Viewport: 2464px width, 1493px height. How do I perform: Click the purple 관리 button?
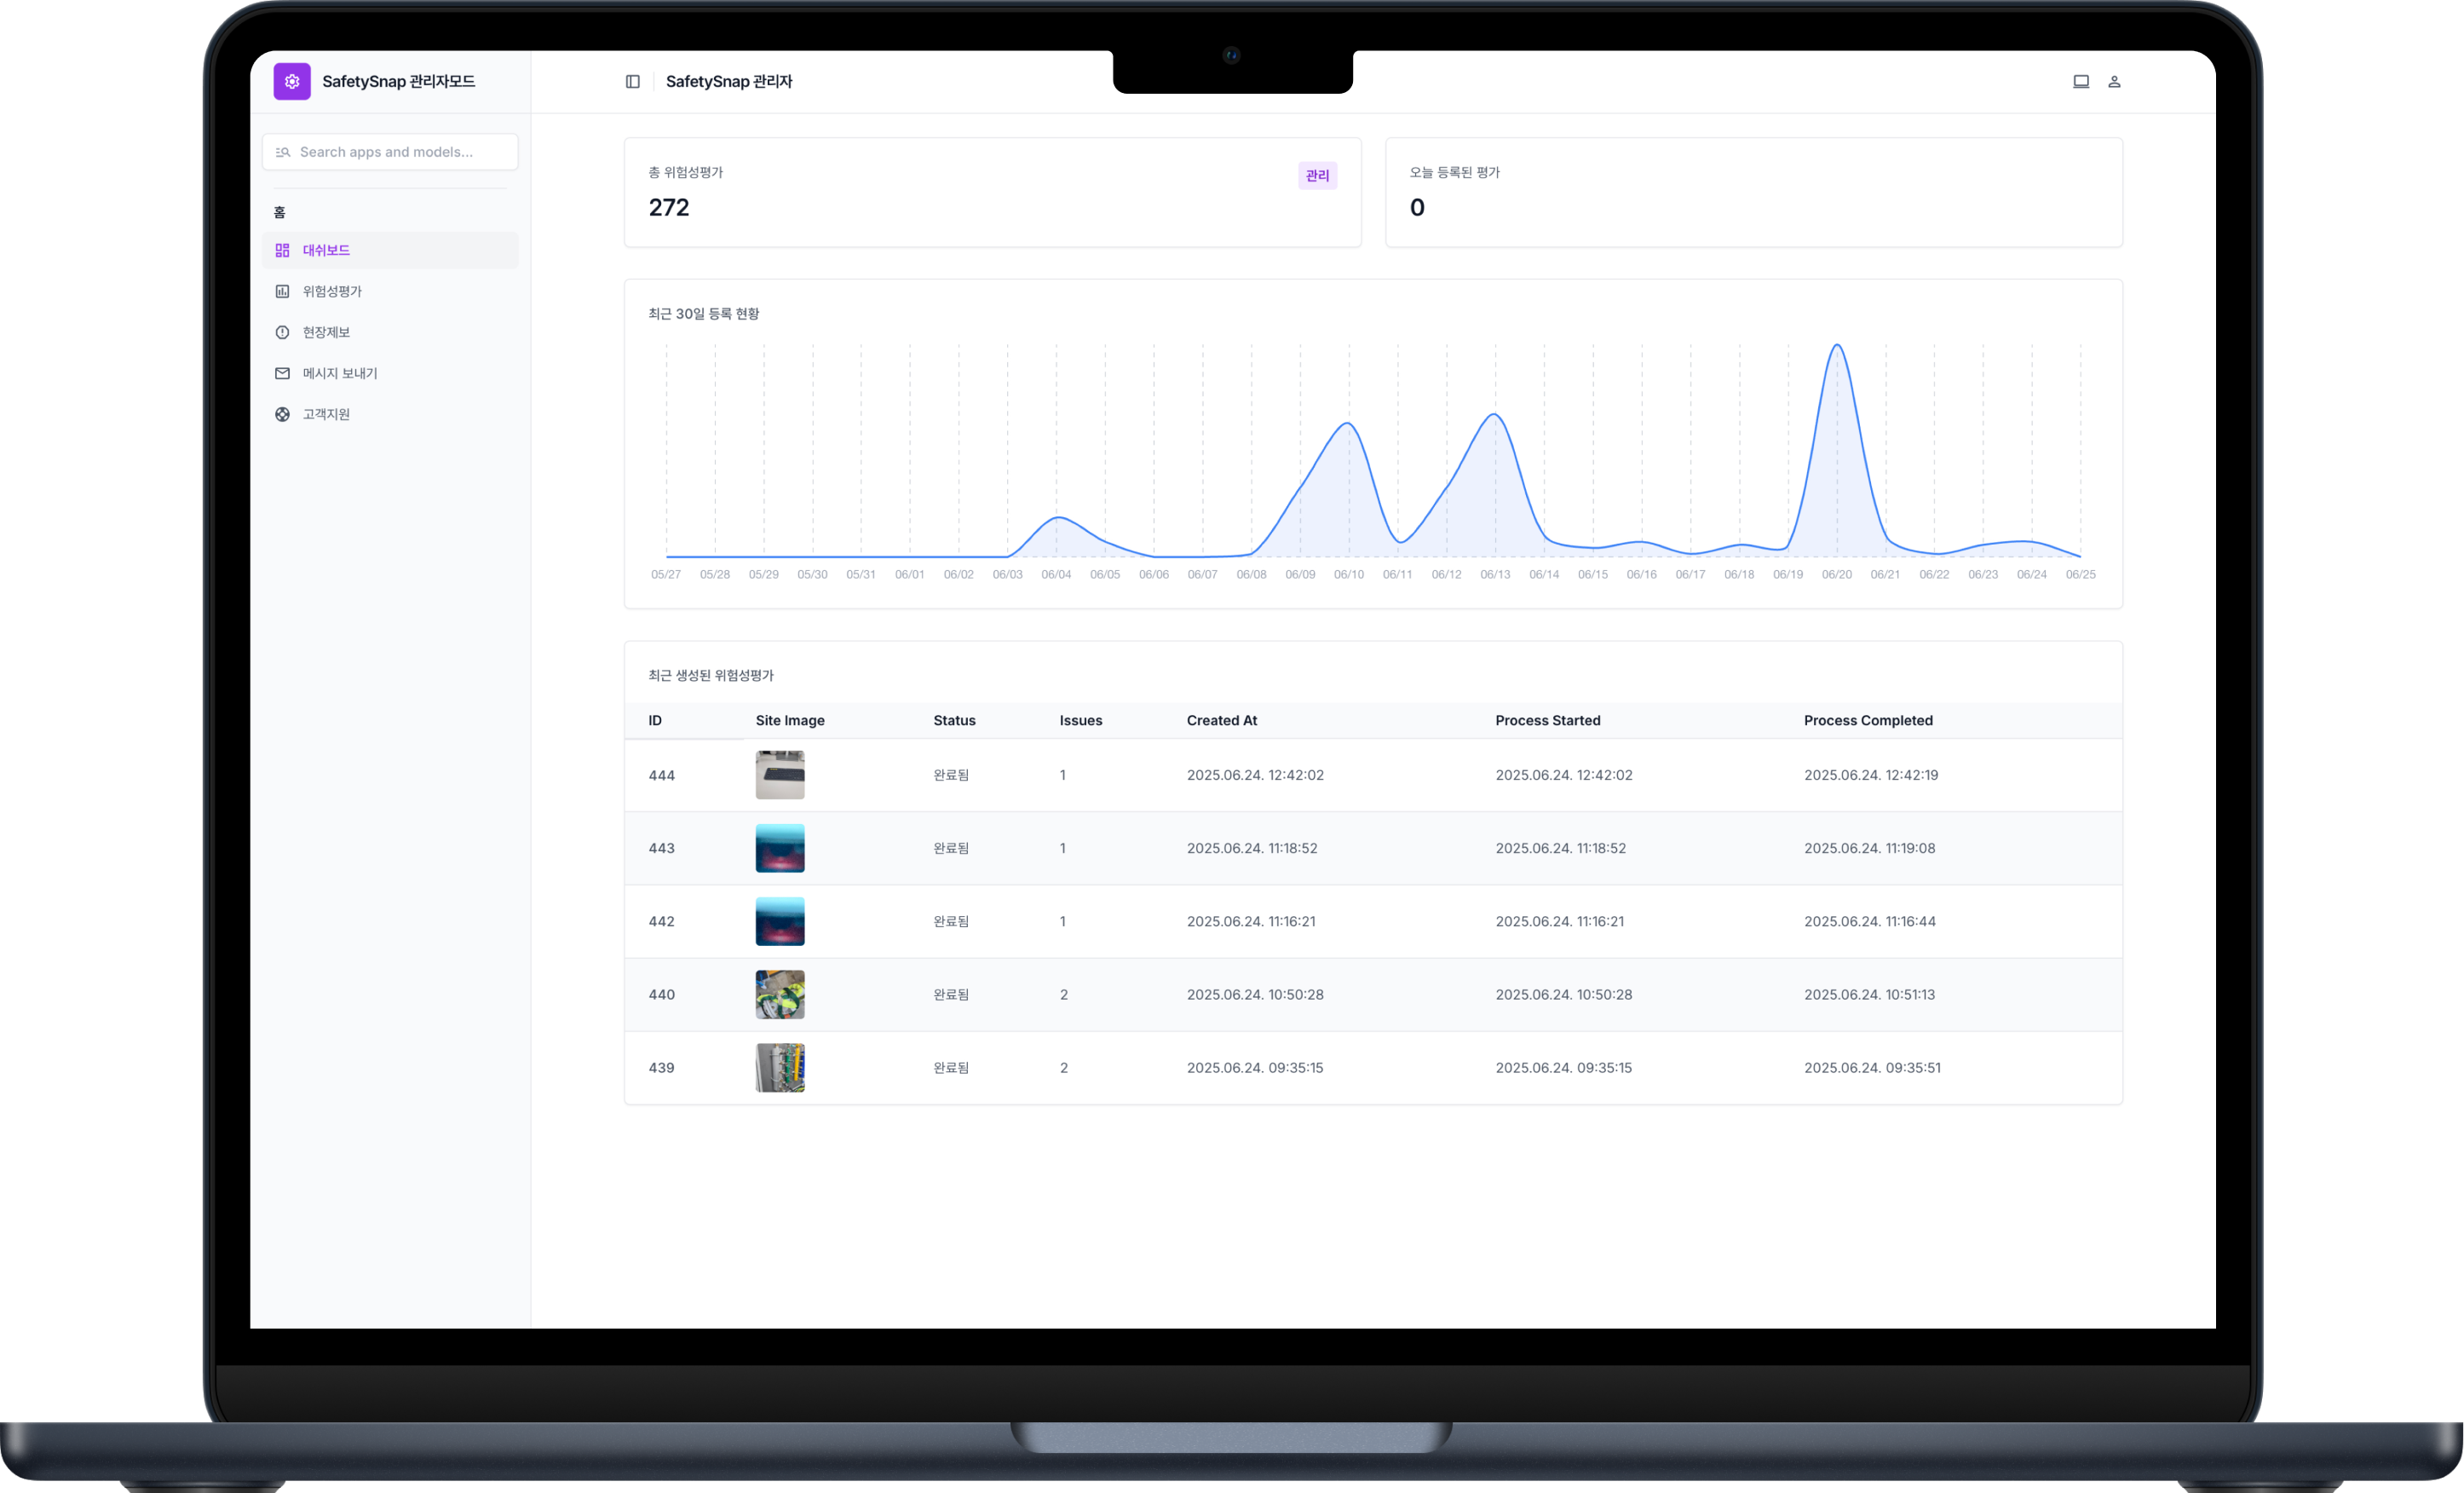(1317, 176)
